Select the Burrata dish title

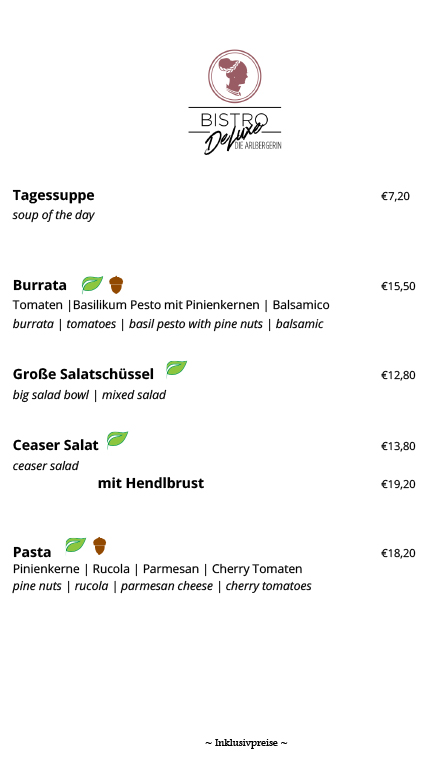(x=40, y=285)
